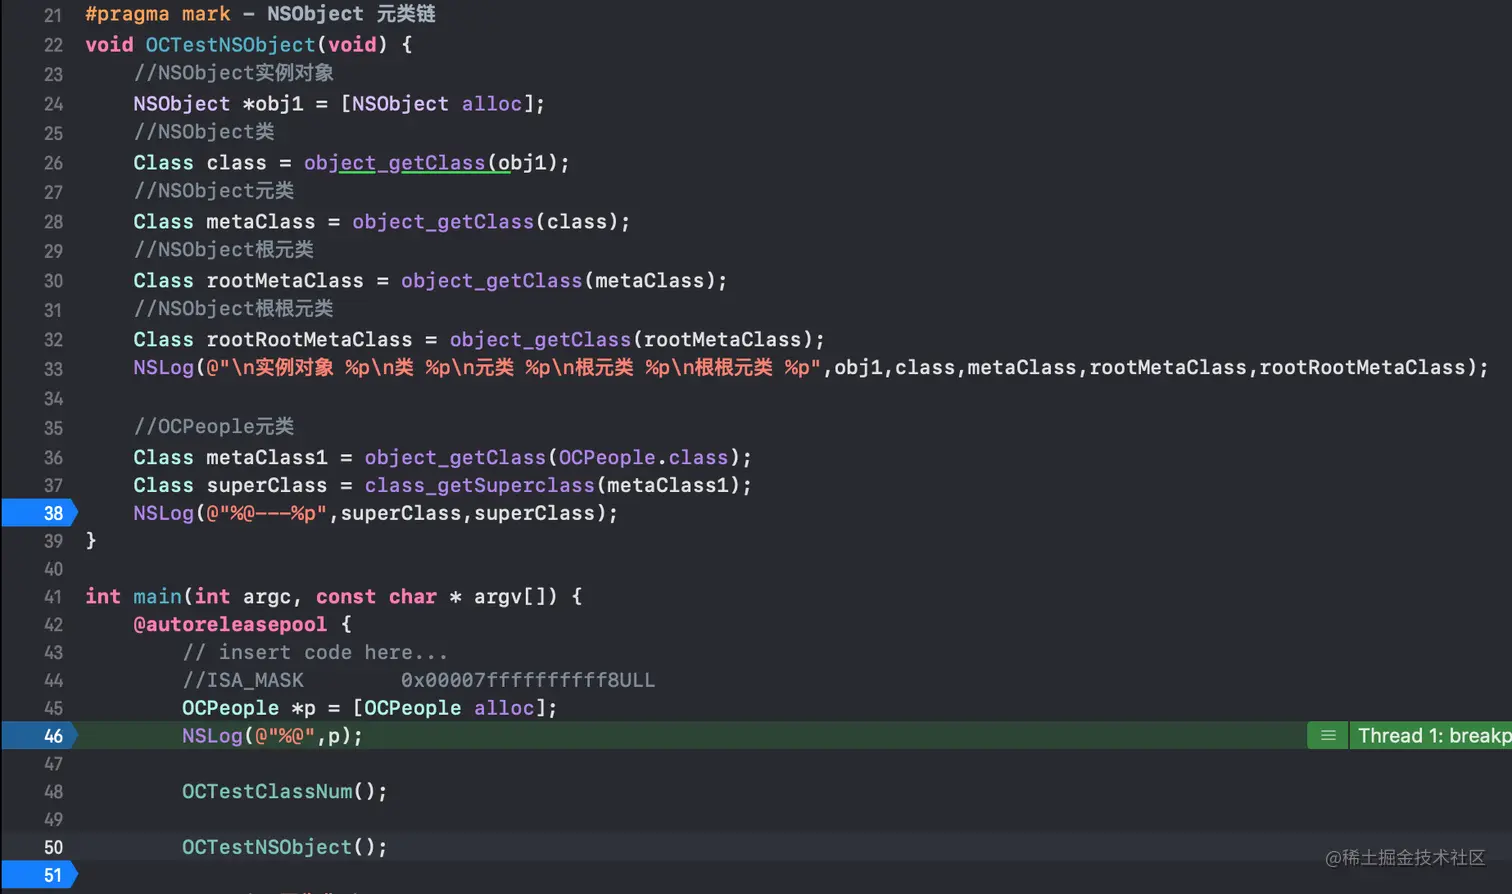Click the NSLog call on line 33

[x=163, y=368]
